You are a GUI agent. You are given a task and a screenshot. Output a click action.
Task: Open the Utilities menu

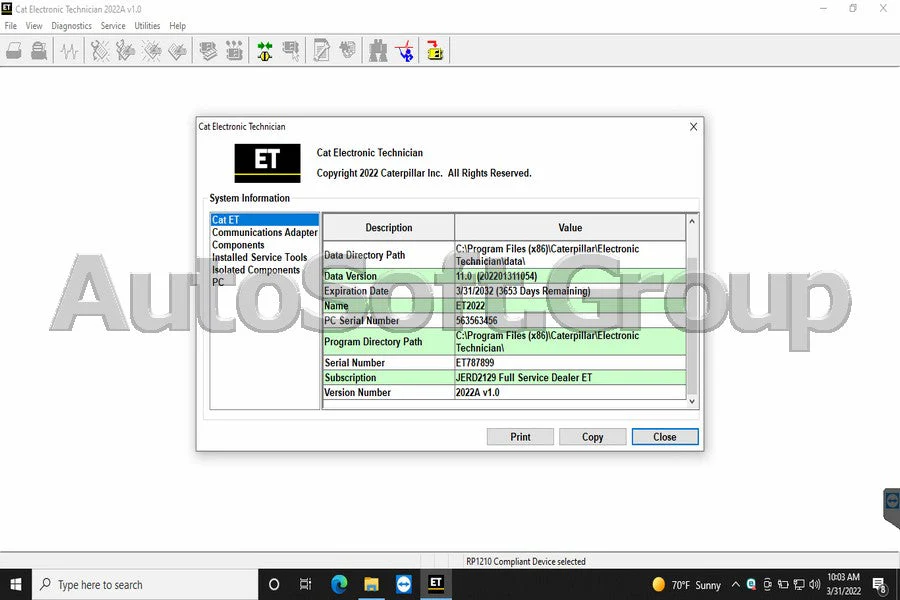point(145,25)
